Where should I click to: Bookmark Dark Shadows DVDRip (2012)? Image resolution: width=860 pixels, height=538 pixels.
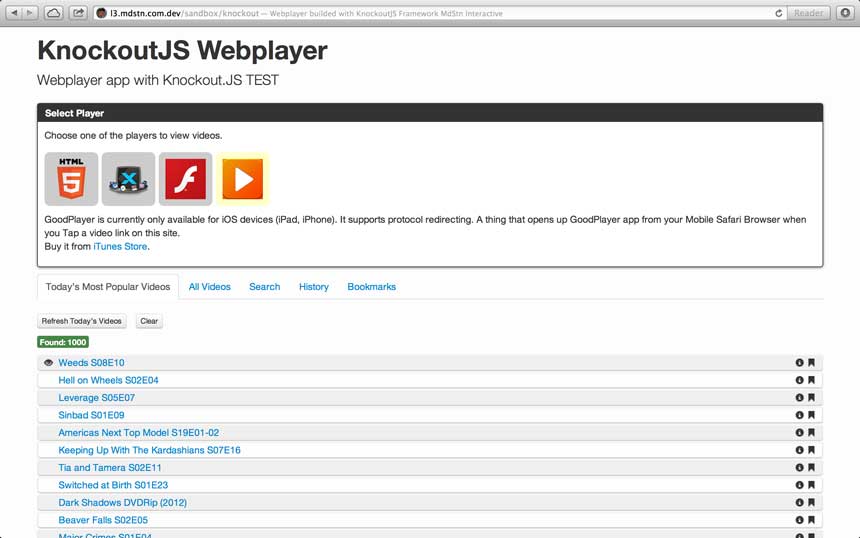[811, 503]
